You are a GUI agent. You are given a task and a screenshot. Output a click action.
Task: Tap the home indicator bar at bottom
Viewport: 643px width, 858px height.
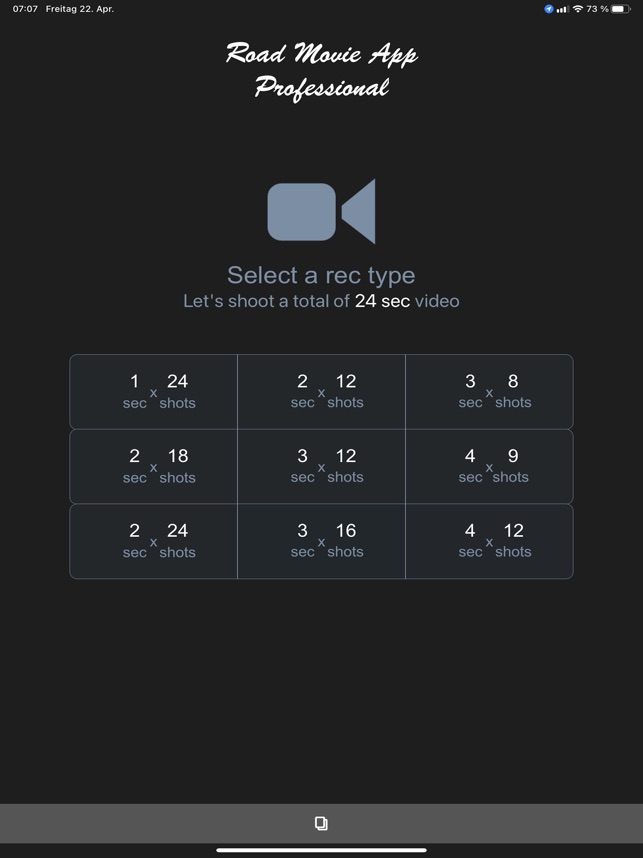tap(321, 850)
